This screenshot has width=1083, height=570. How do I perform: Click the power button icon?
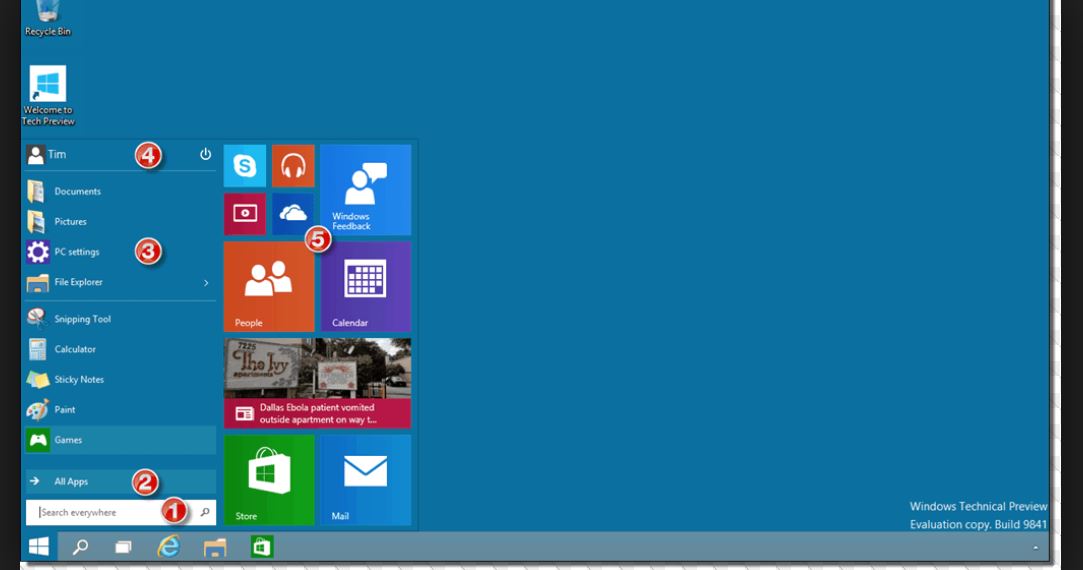click(206, 155)
